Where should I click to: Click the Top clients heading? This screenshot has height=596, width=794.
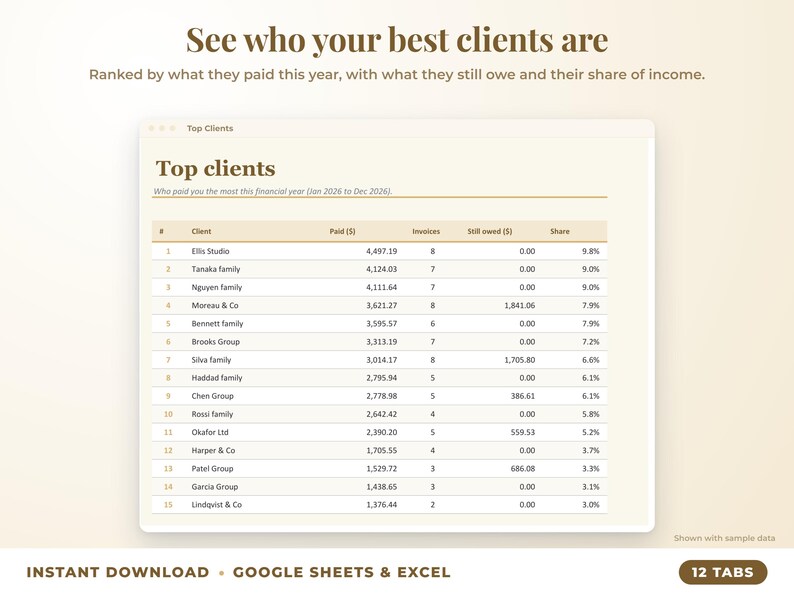216,169
